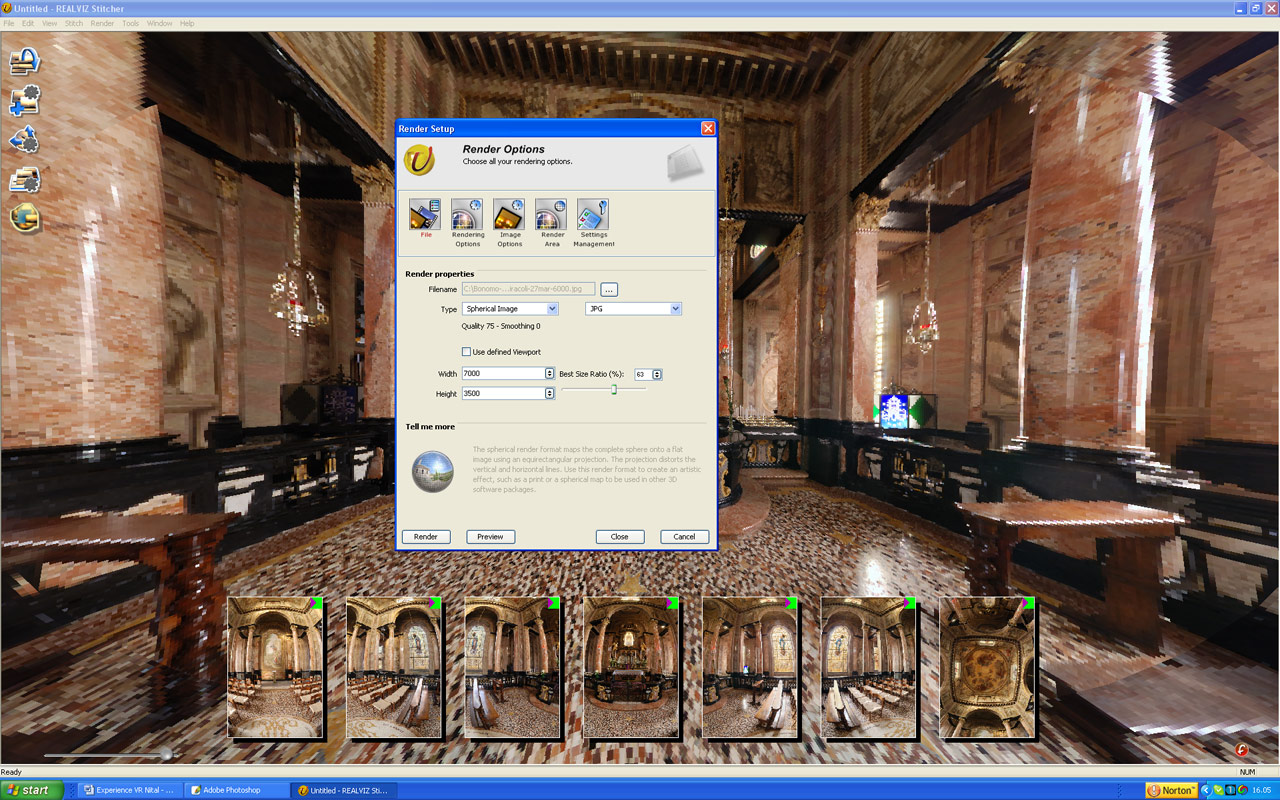Click the Best Size Ratio spinner arrows
Viewport: 1280px width, 800px height.
[x=657, y=375]
